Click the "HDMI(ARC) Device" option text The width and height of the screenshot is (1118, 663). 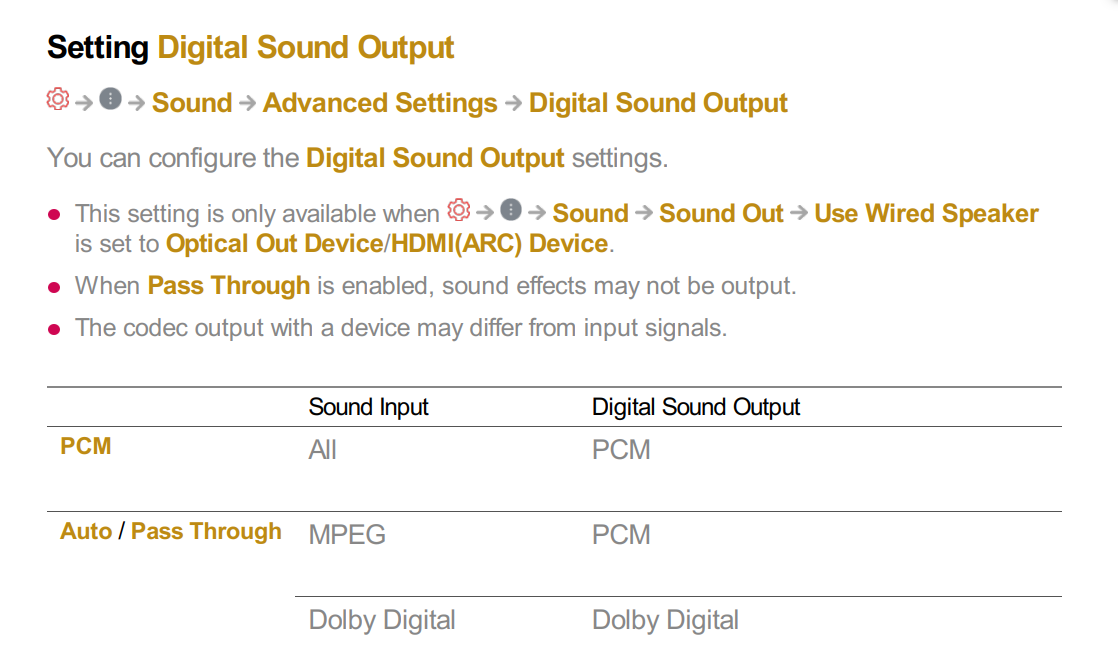500,243
